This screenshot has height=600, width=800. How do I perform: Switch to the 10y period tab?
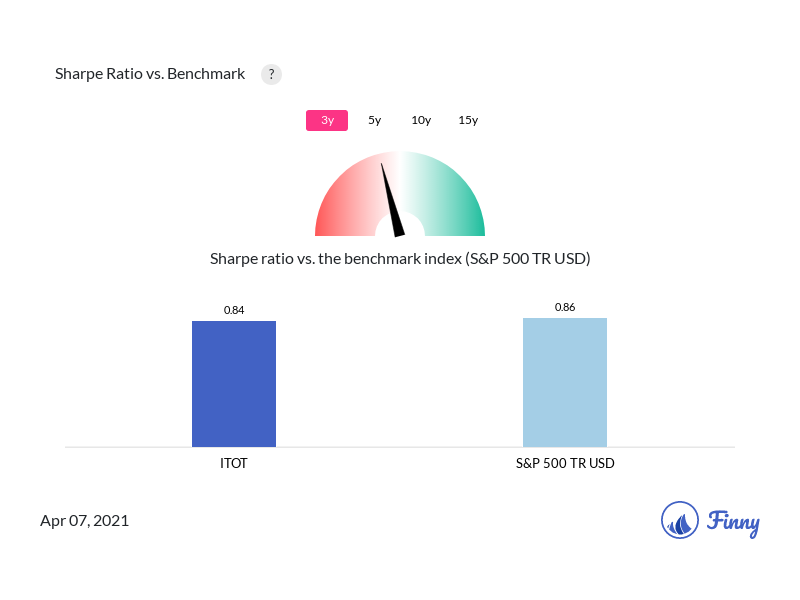coord(421,121)
